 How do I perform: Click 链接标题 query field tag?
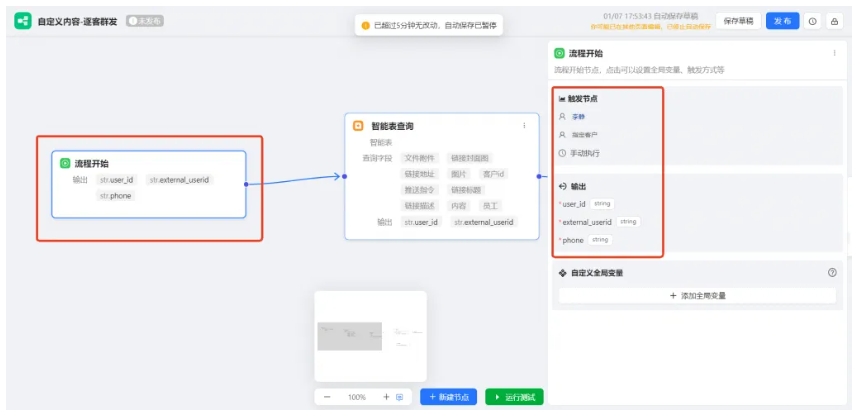coord(466,190)
